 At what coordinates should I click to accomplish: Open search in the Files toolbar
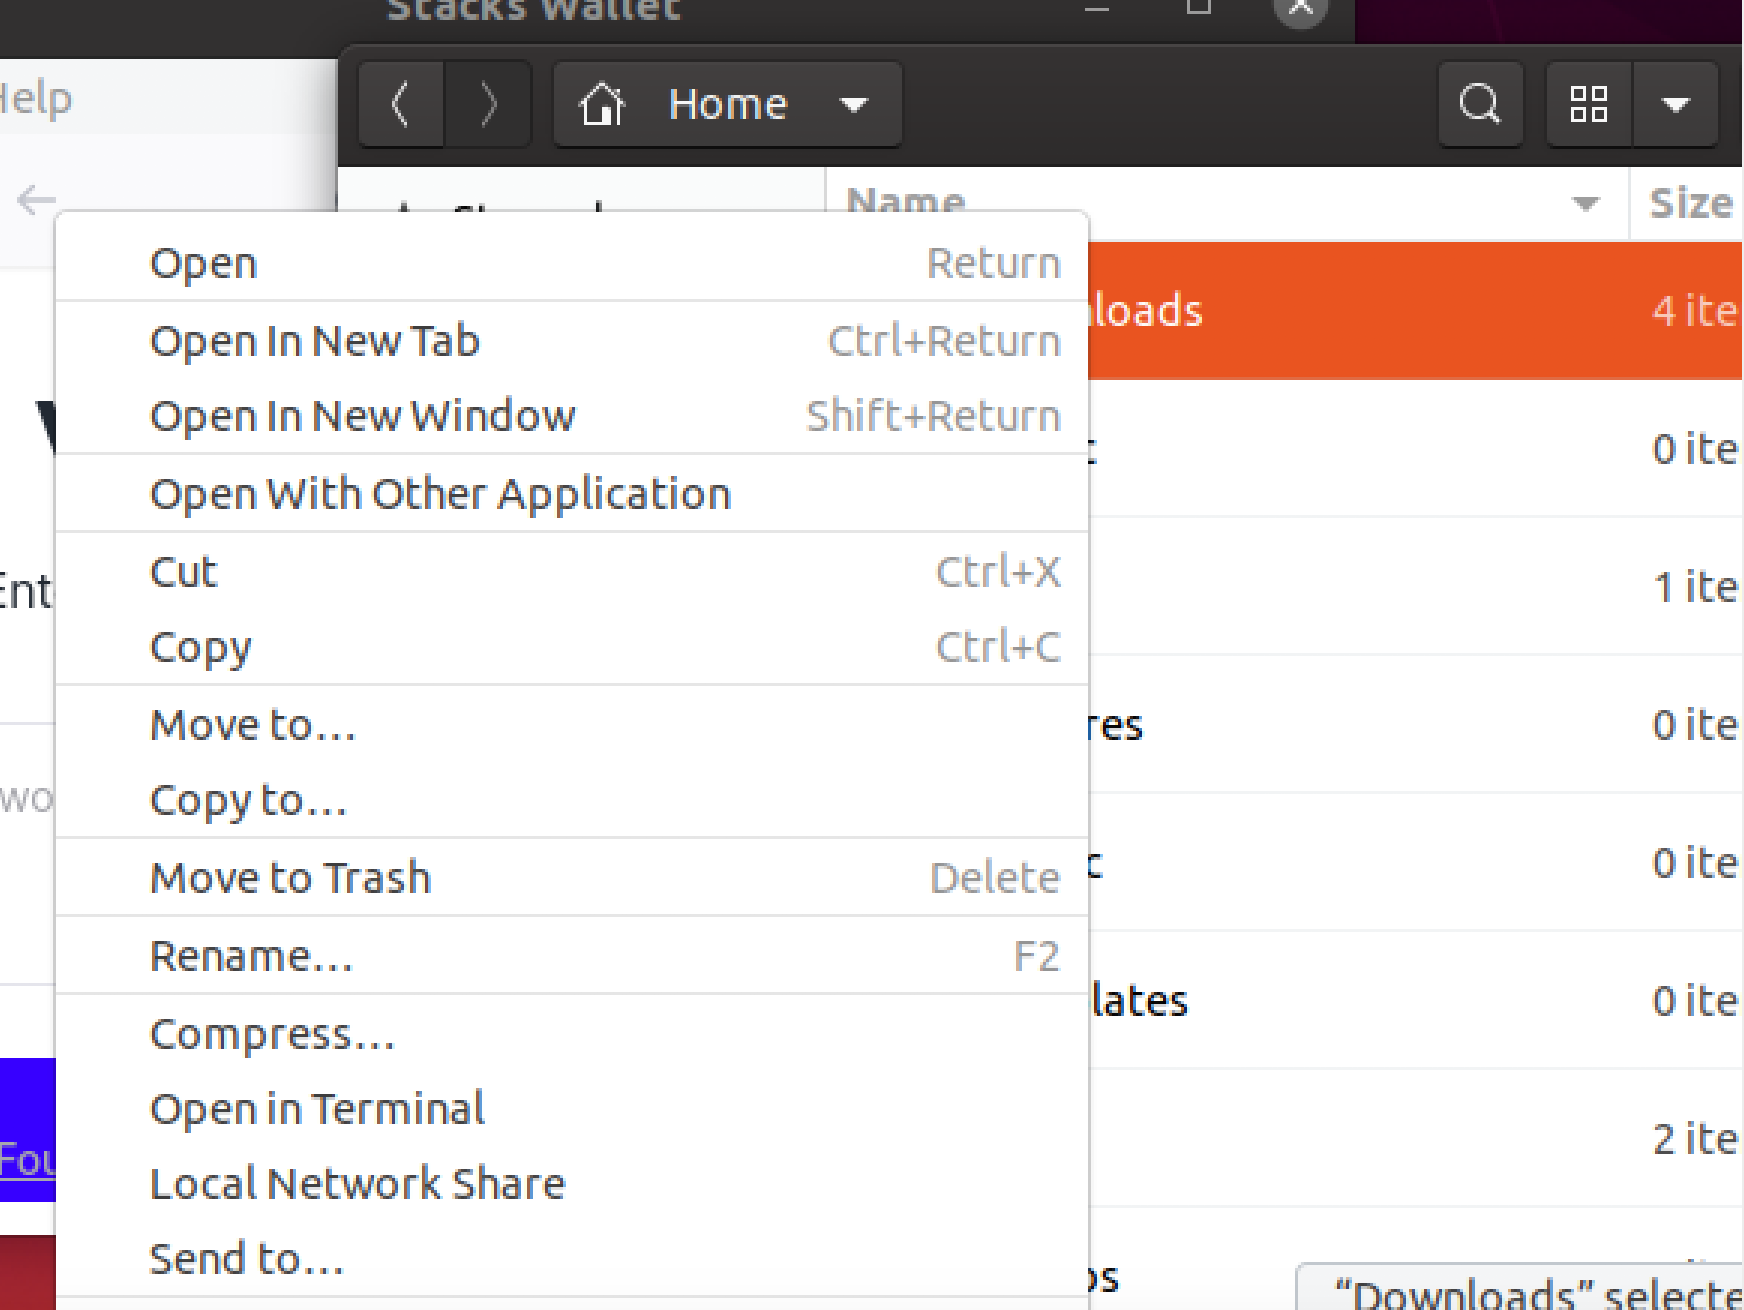(1480, 103)
